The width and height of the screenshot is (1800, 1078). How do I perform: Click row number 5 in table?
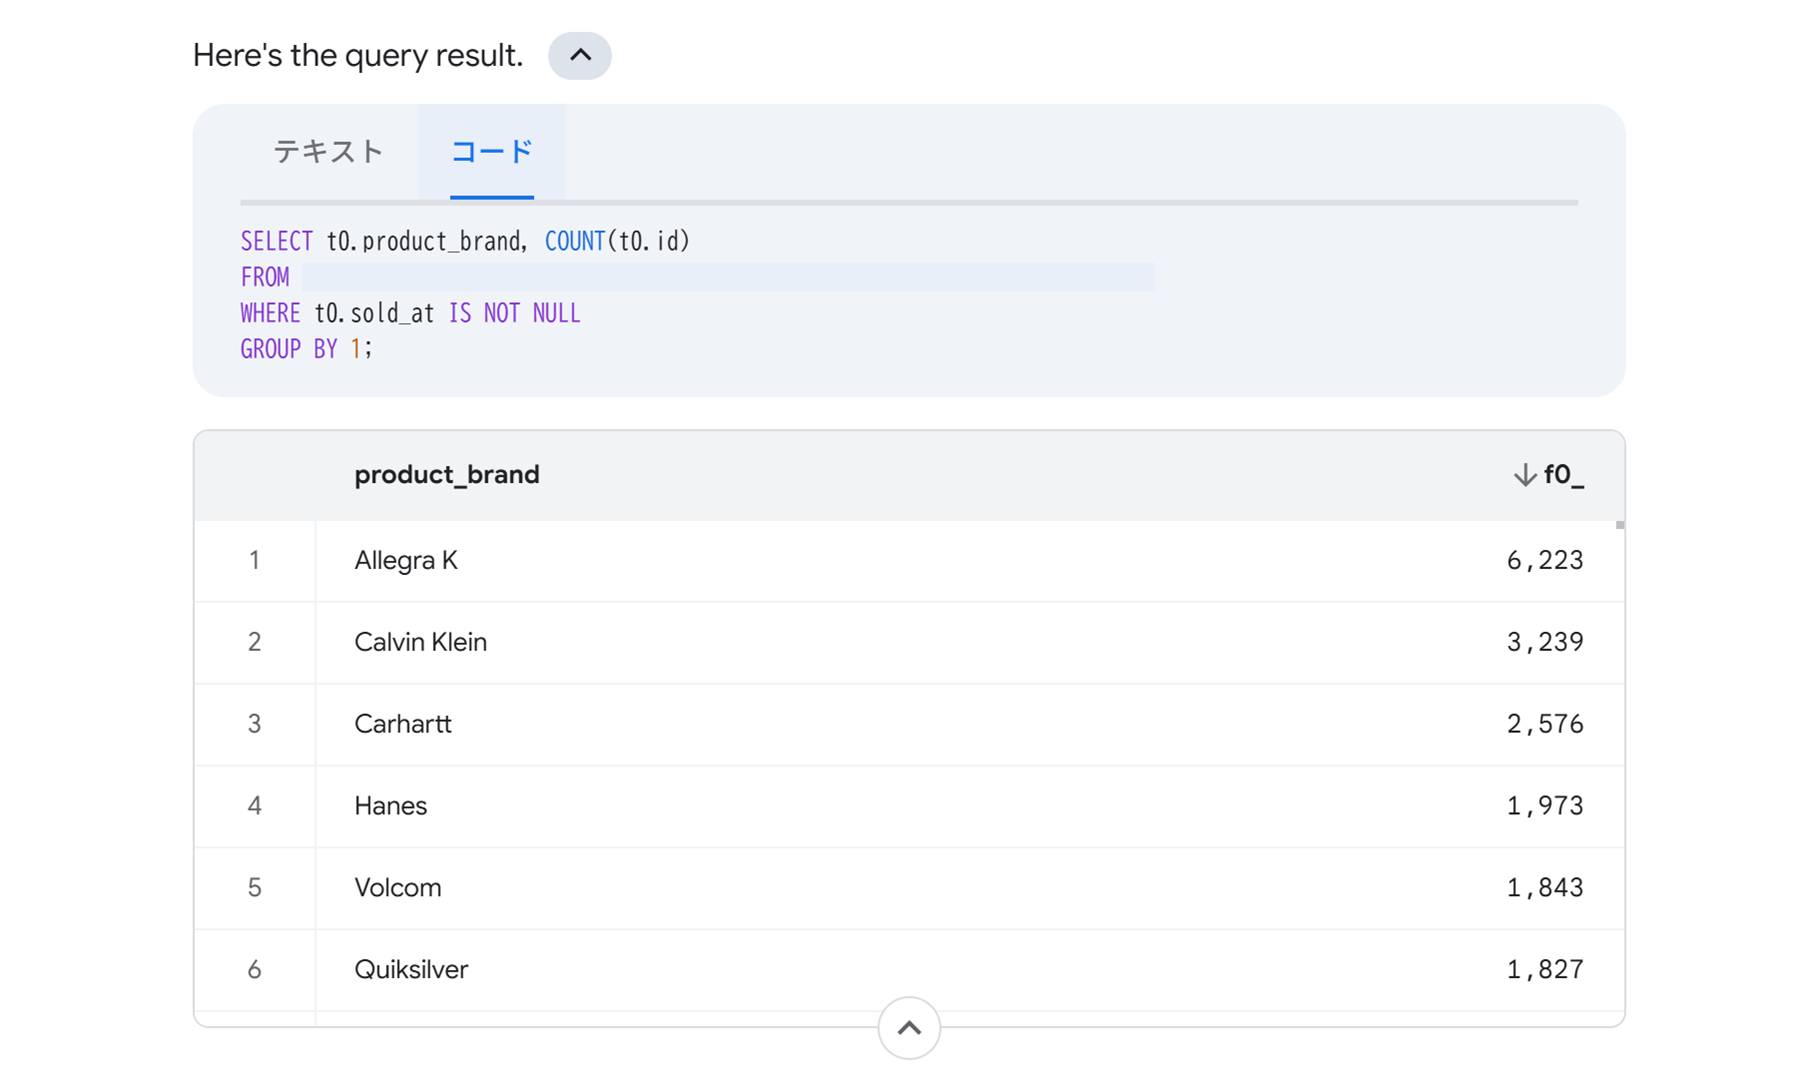(x=254, y=888)
